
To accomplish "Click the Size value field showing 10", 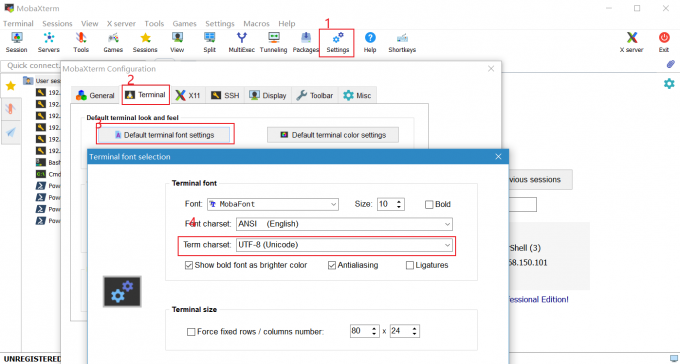I will tap(386, 204).
